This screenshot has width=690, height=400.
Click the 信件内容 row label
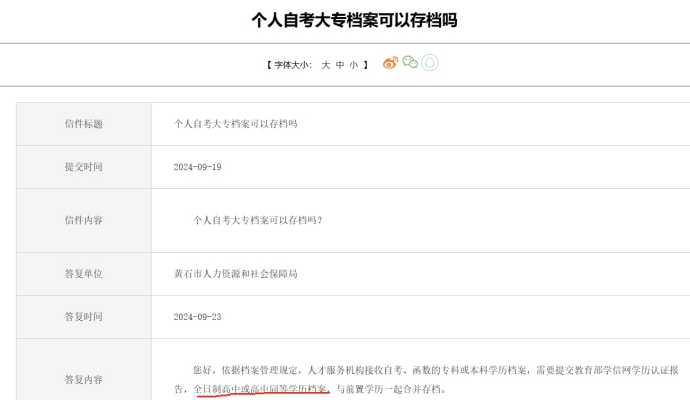[x=84, y=220]
